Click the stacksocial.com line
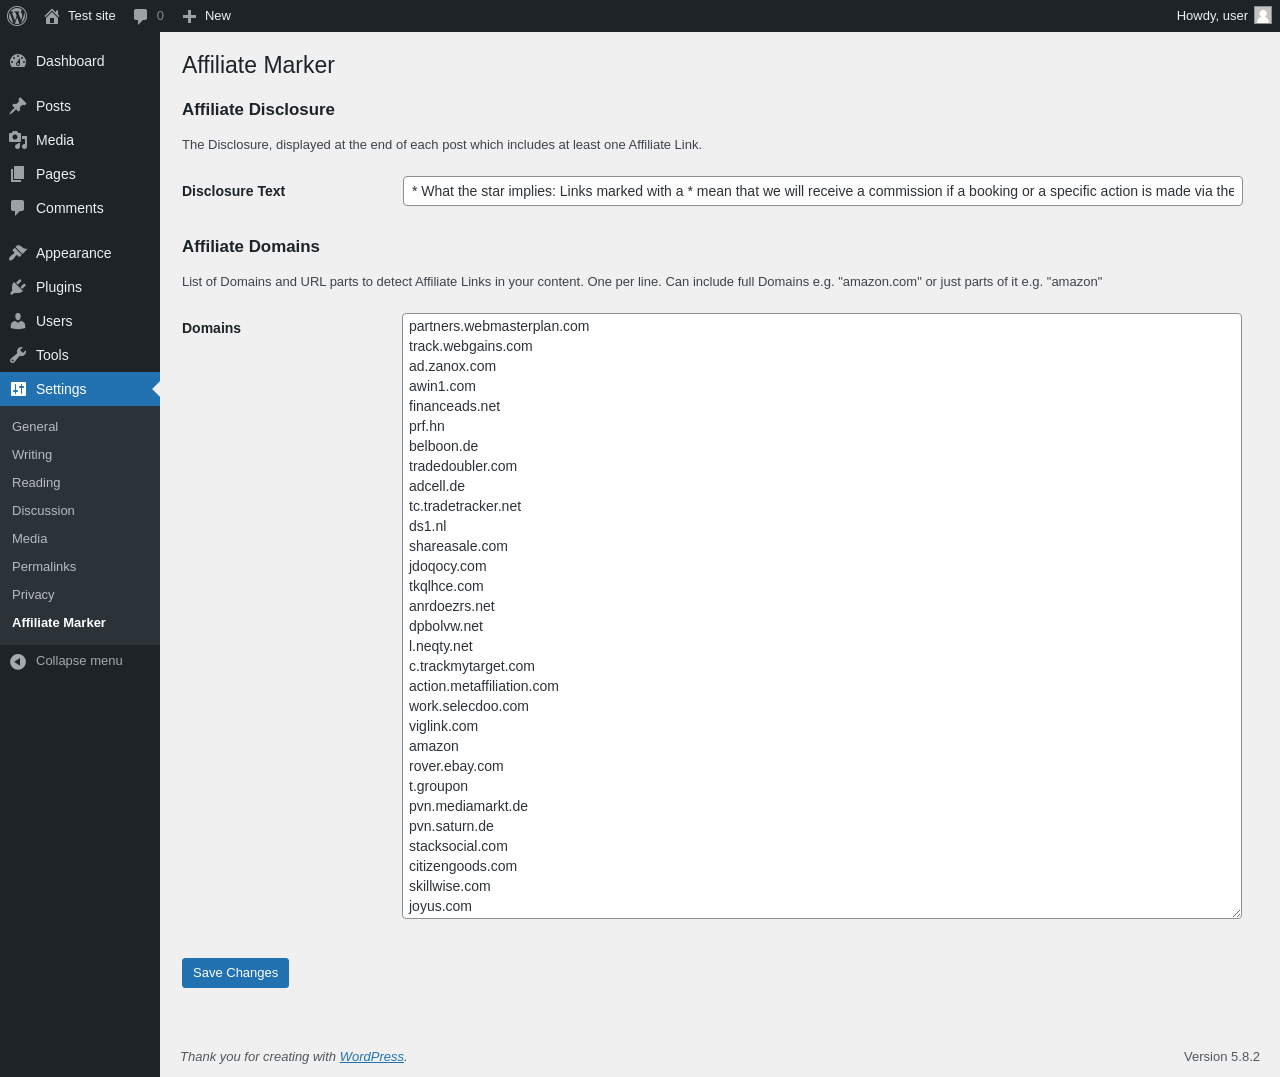 (458, 846)
